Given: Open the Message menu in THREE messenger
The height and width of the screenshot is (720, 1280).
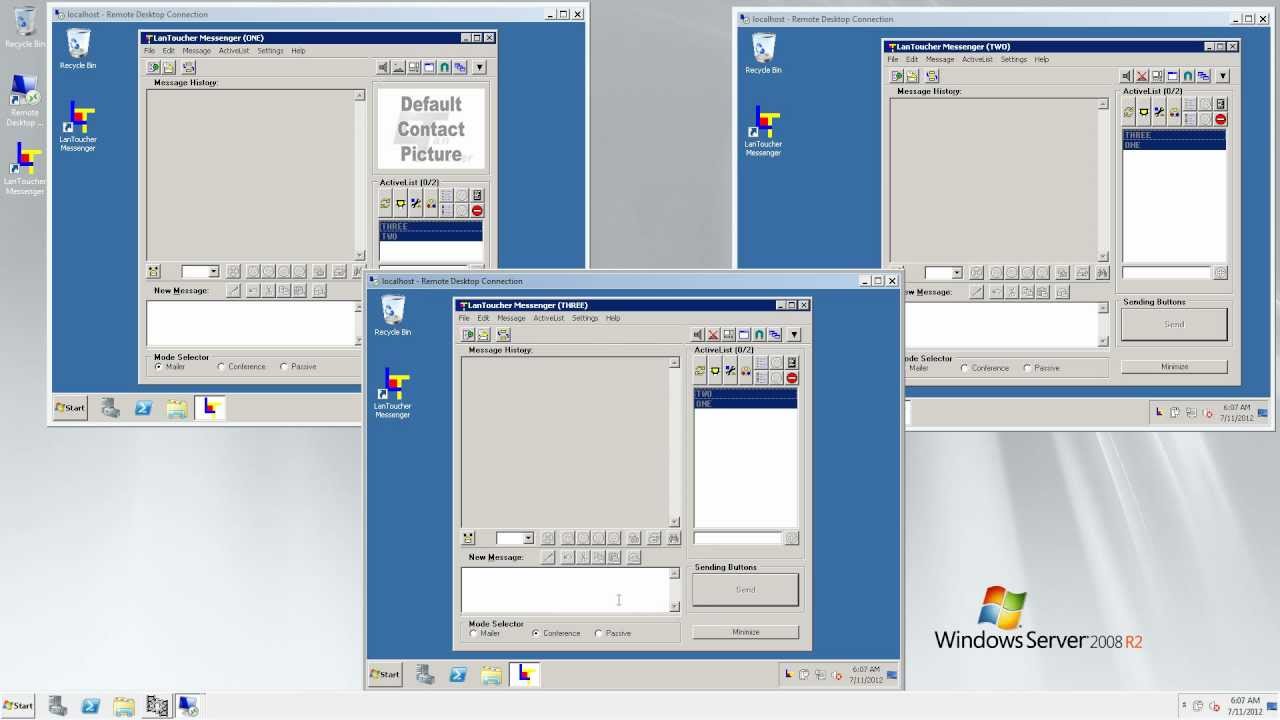Looking at the screenshot, I should (511, 318).
